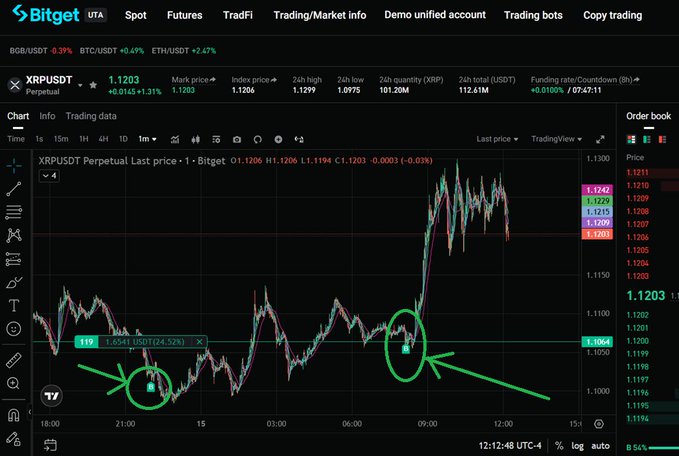Set chart interval to 1D
Image resolution: width=679 pixels, height=456 pixels.
pyautogui.click(x=123, y=139)
